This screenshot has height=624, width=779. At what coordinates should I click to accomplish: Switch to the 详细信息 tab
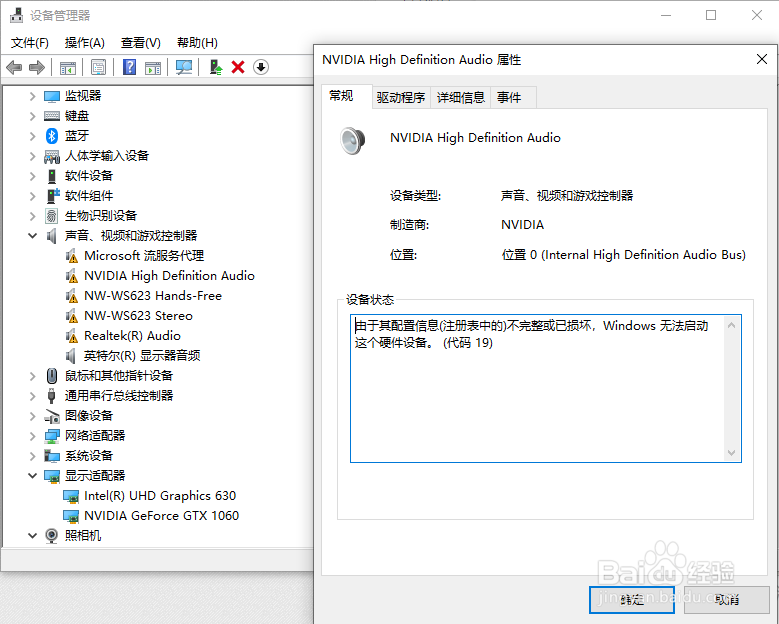click(x=461, y=97)
